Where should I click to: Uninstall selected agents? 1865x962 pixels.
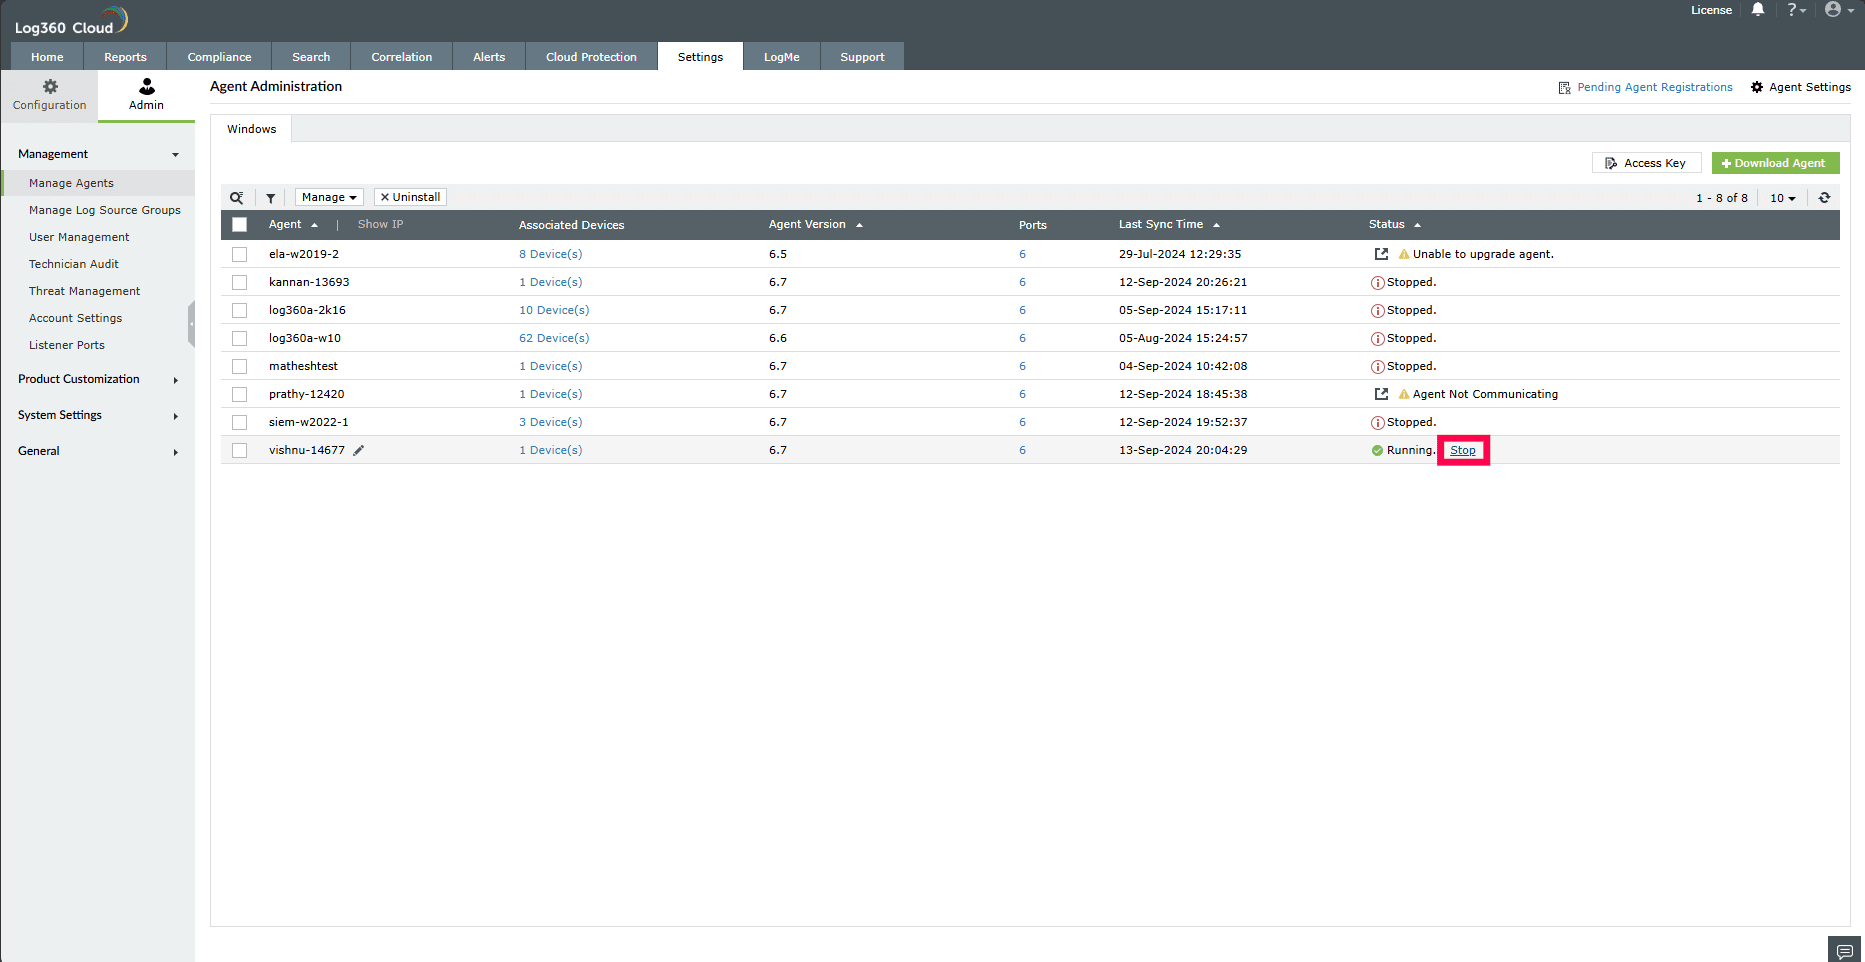(410, 197)
